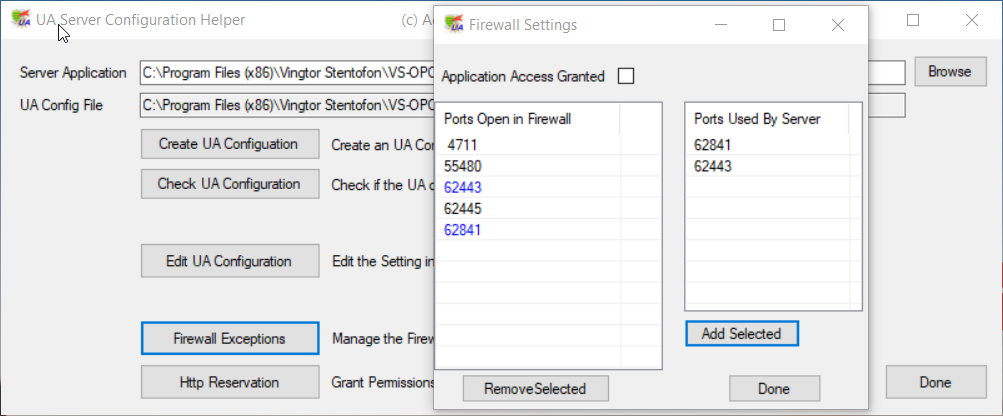
Task: Select port 55480 in firewall ports list
Action: point(463,166)
